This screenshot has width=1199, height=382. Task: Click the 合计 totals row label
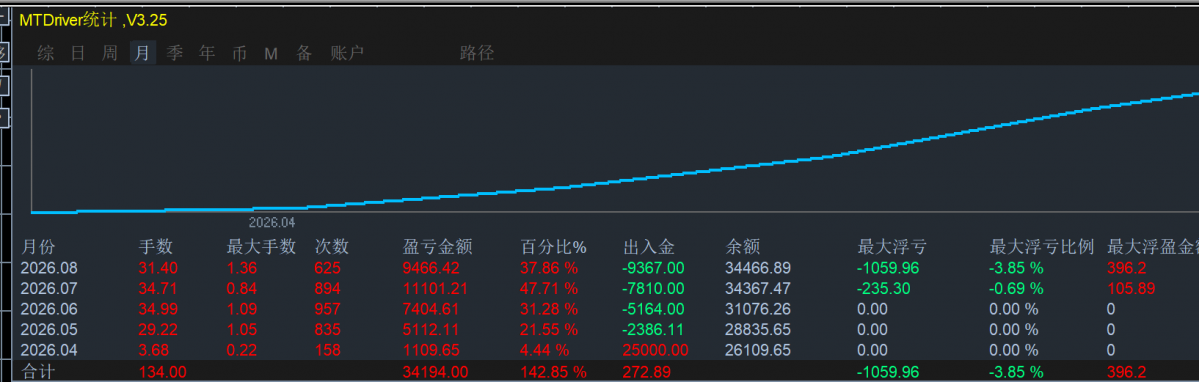[38, 372]
